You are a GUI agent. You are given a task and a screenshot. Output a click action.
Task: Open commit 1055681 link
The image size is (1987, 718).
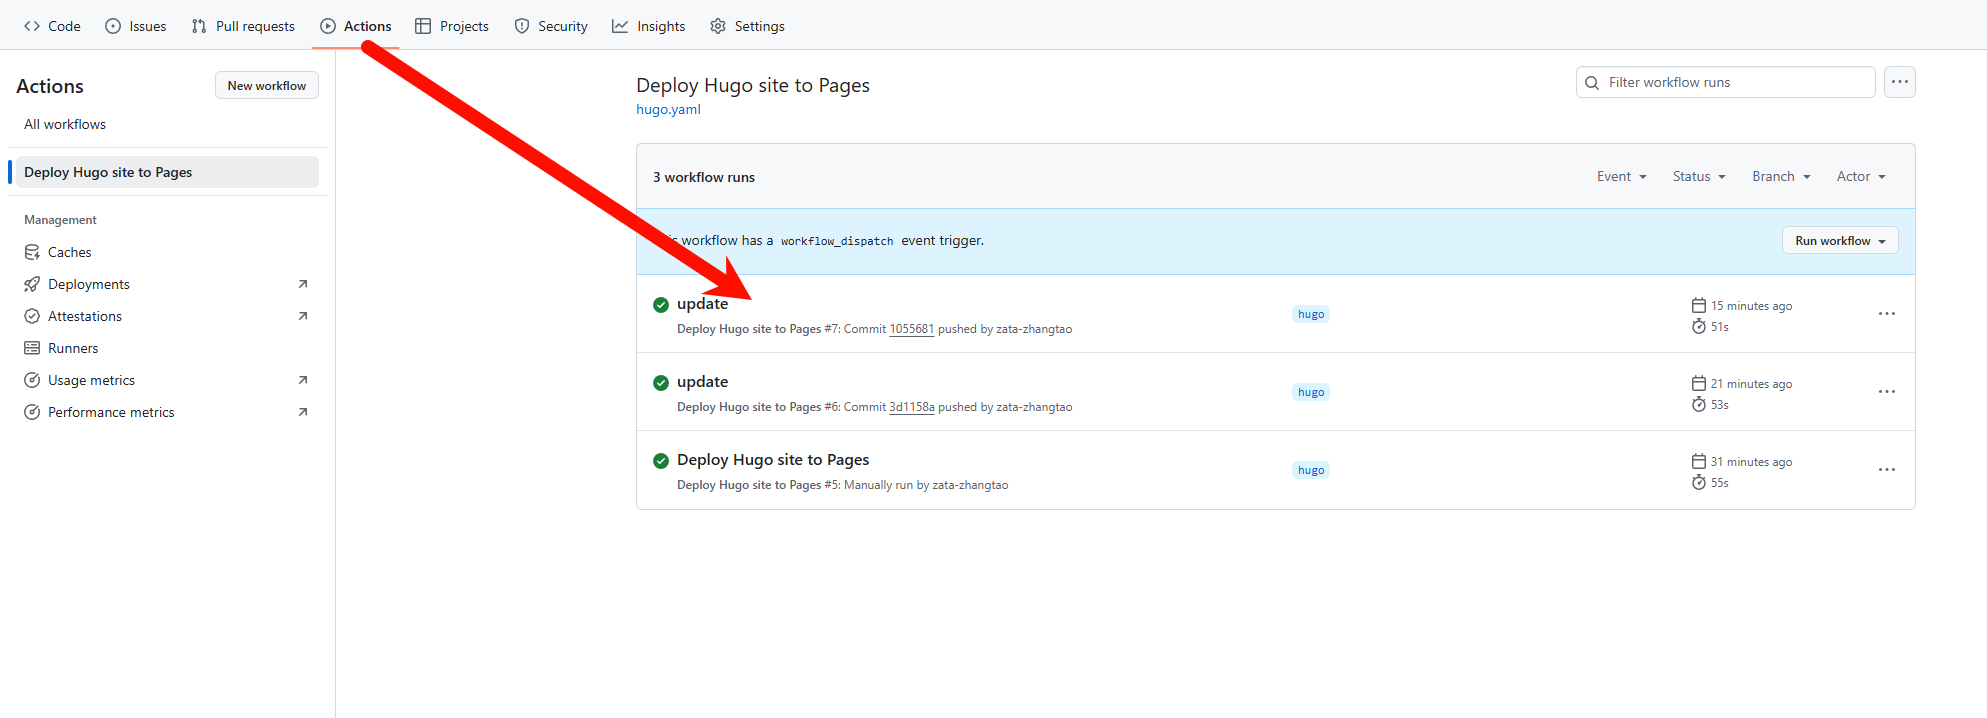pos(912,329)
